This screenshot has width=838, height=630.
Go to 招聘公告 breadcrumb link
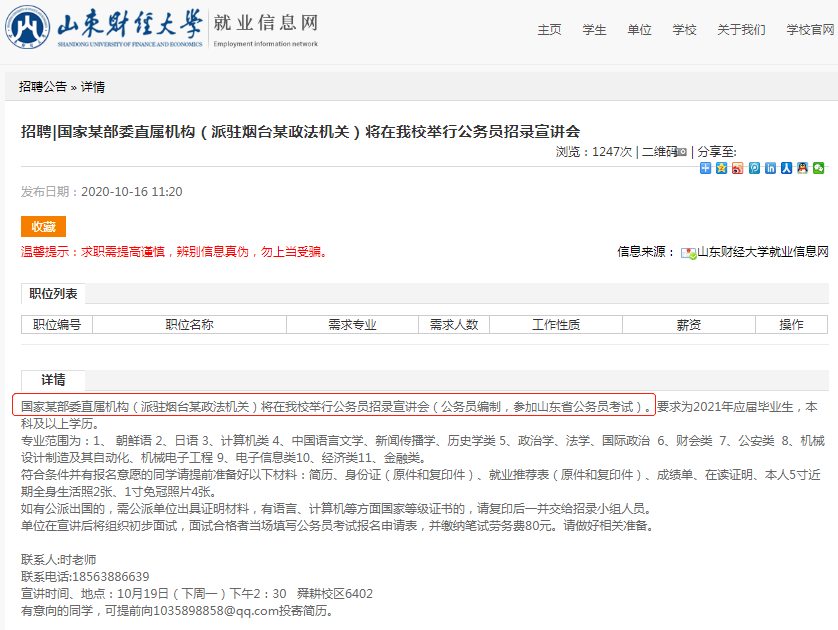point(43,87)
